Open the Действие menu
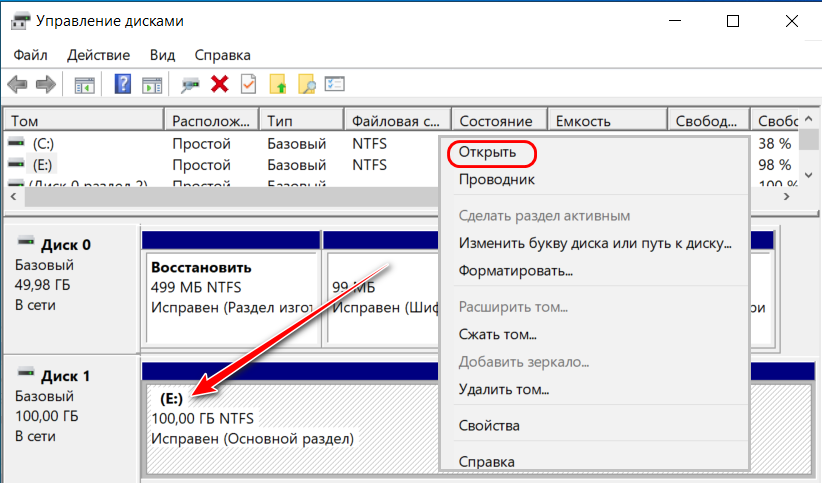822x483 pixels. tap(98, 55)
